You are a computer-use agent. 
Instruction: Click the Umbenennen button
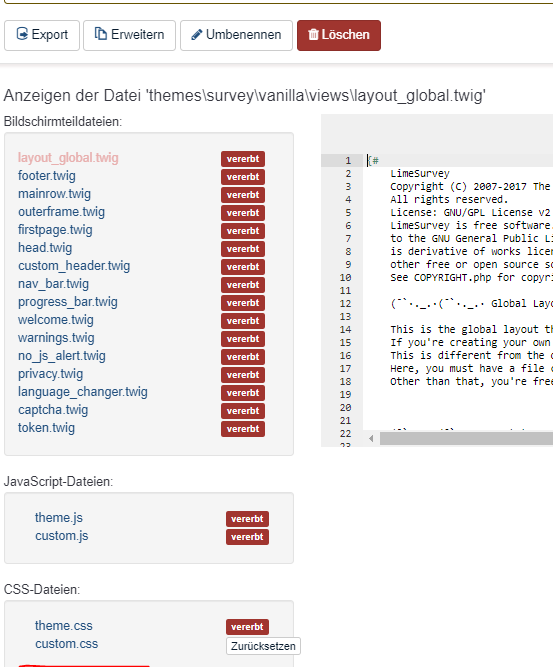tap(237, 35)
